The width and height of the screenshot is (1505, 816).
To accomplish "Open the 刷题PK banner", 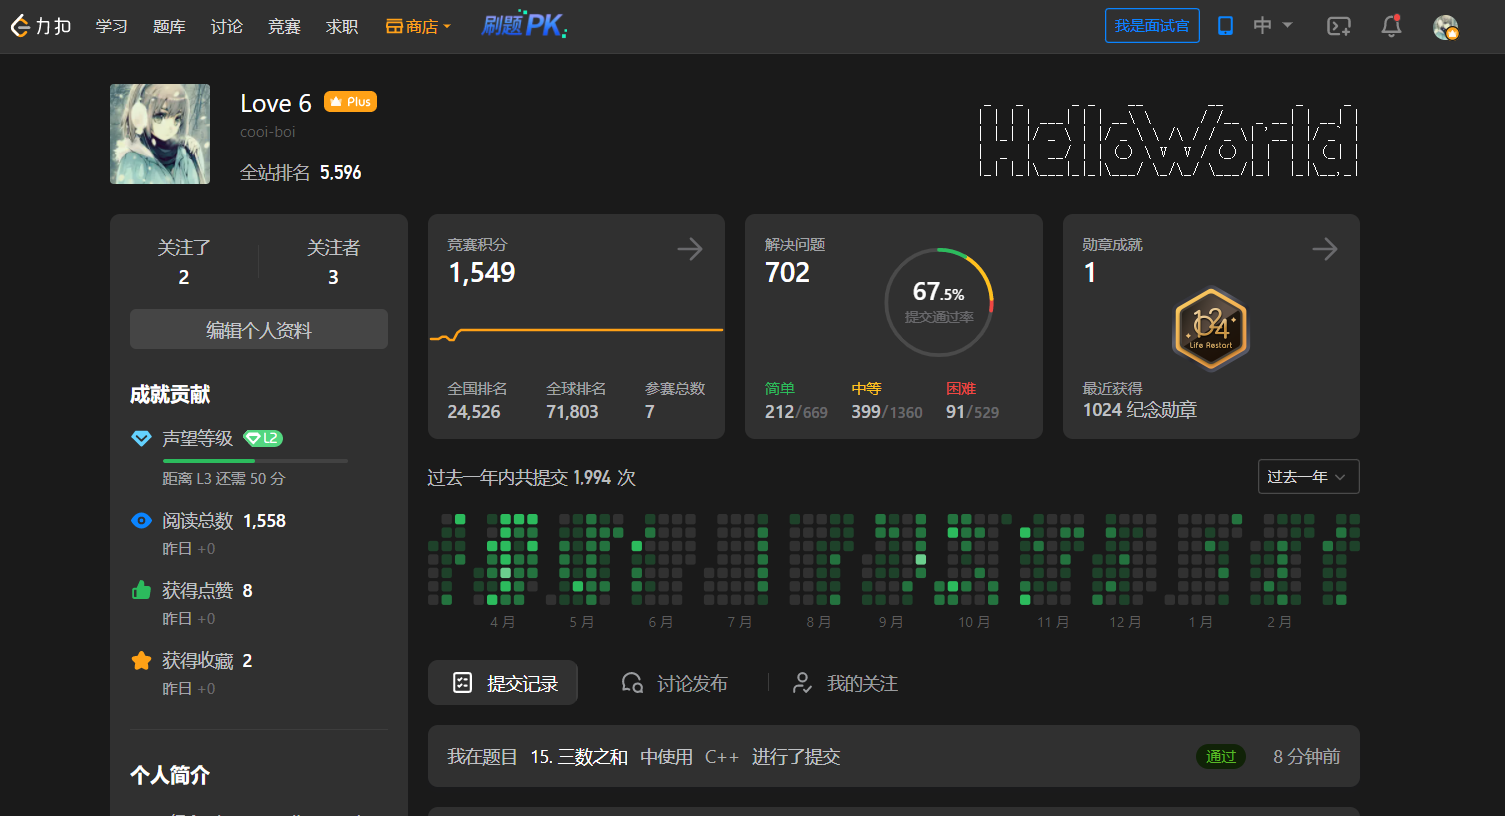I will (x=524, y=26).
